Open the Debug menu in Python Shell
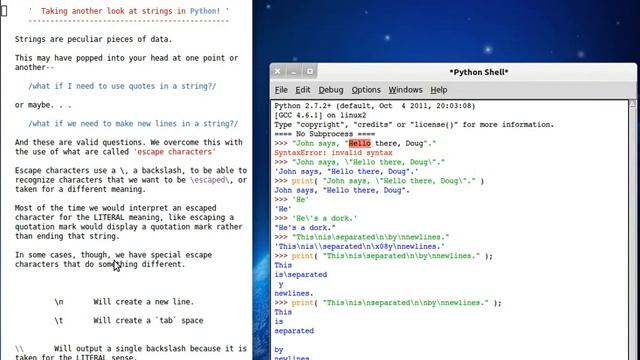Screen dimensions: 640x360 [x=331, y=90]
